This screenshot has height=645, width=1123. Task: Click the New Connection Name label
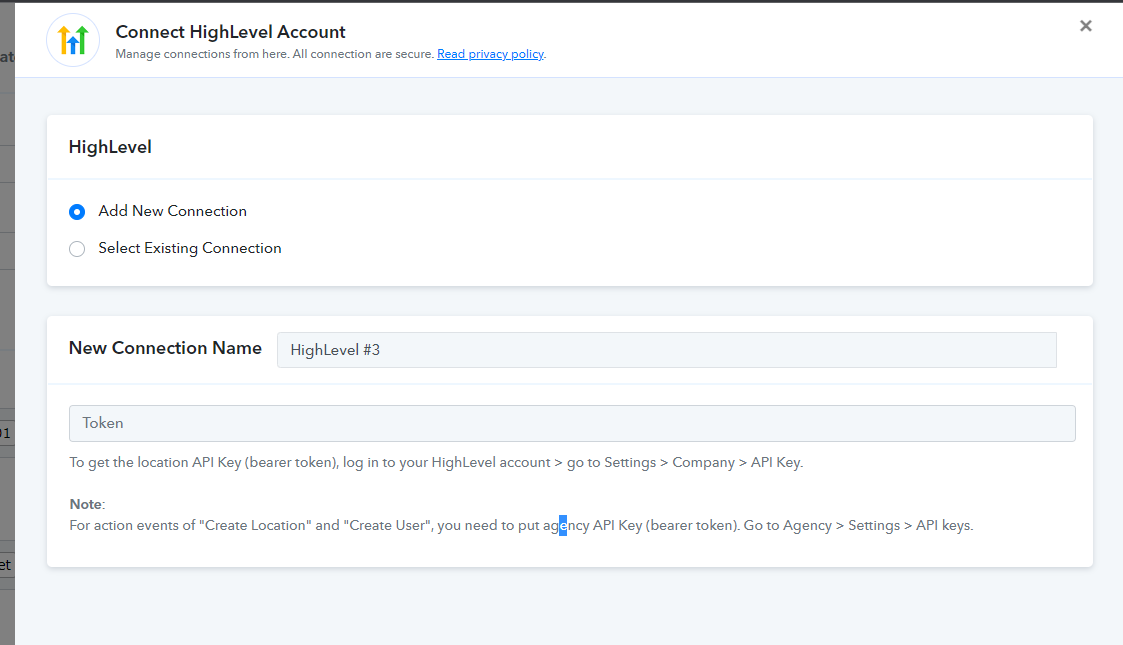pyautogui.click(x=165, y=348)
